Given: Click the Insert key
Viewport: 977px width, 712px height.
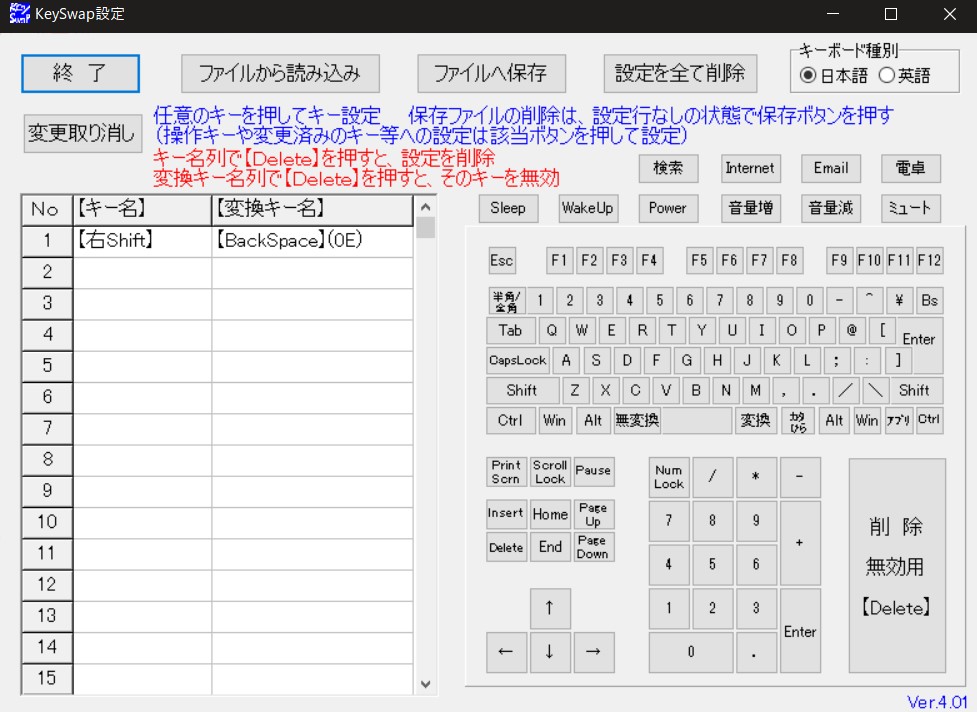Looking at the screenshot, I should [506, 514].
